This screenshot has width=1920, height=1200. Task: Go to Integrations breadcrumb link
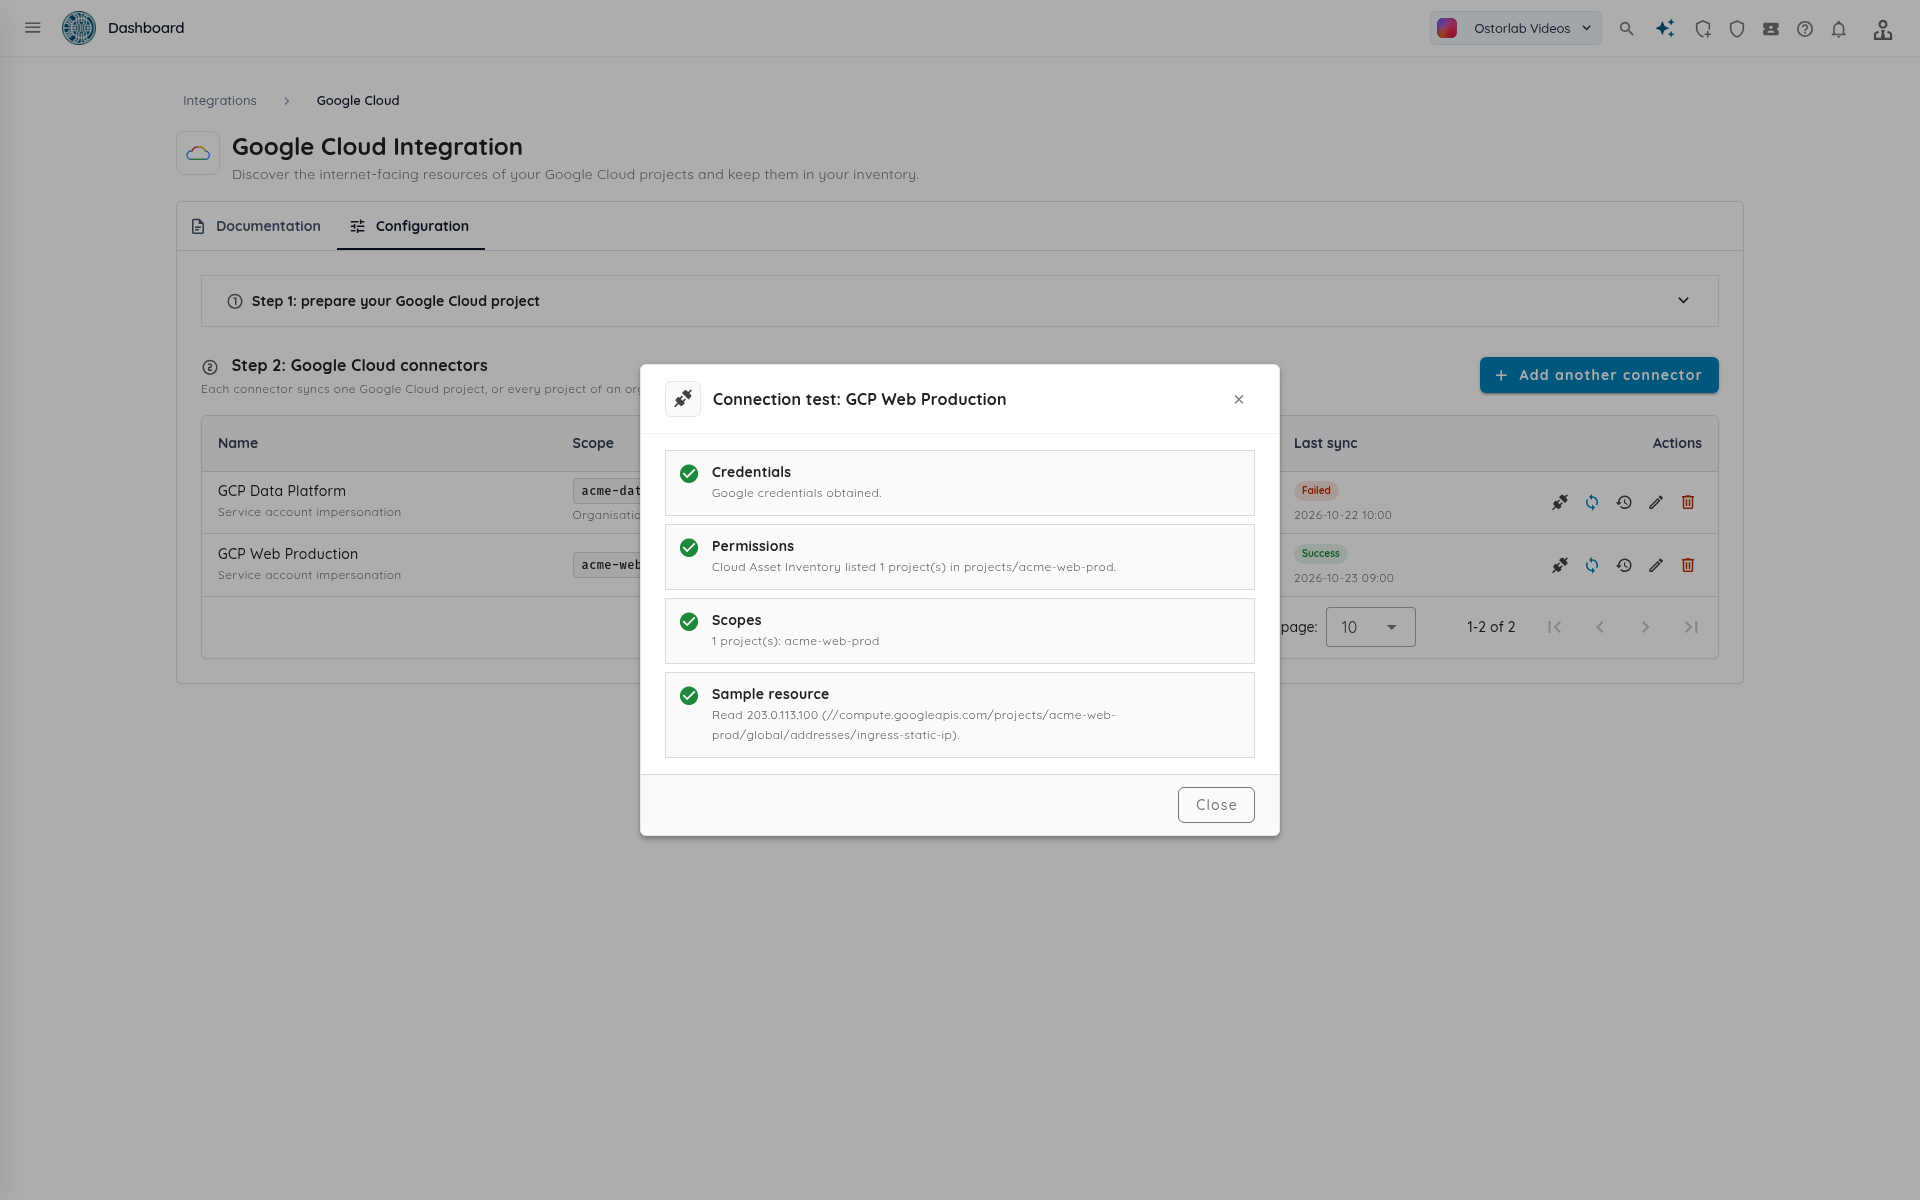[x=220, y=101]
